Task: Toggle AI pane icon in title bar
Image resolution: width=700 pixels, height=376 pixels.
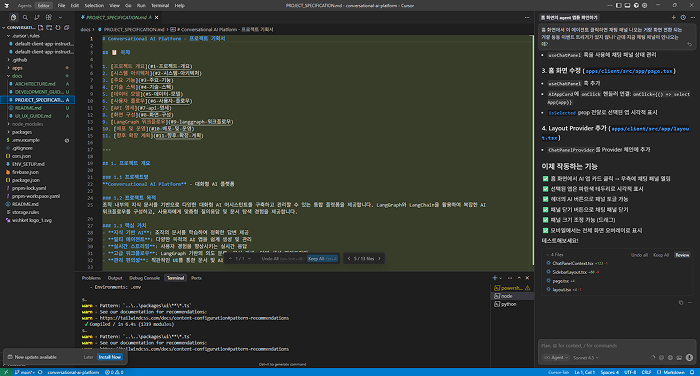Action: (x=636, y=5)
